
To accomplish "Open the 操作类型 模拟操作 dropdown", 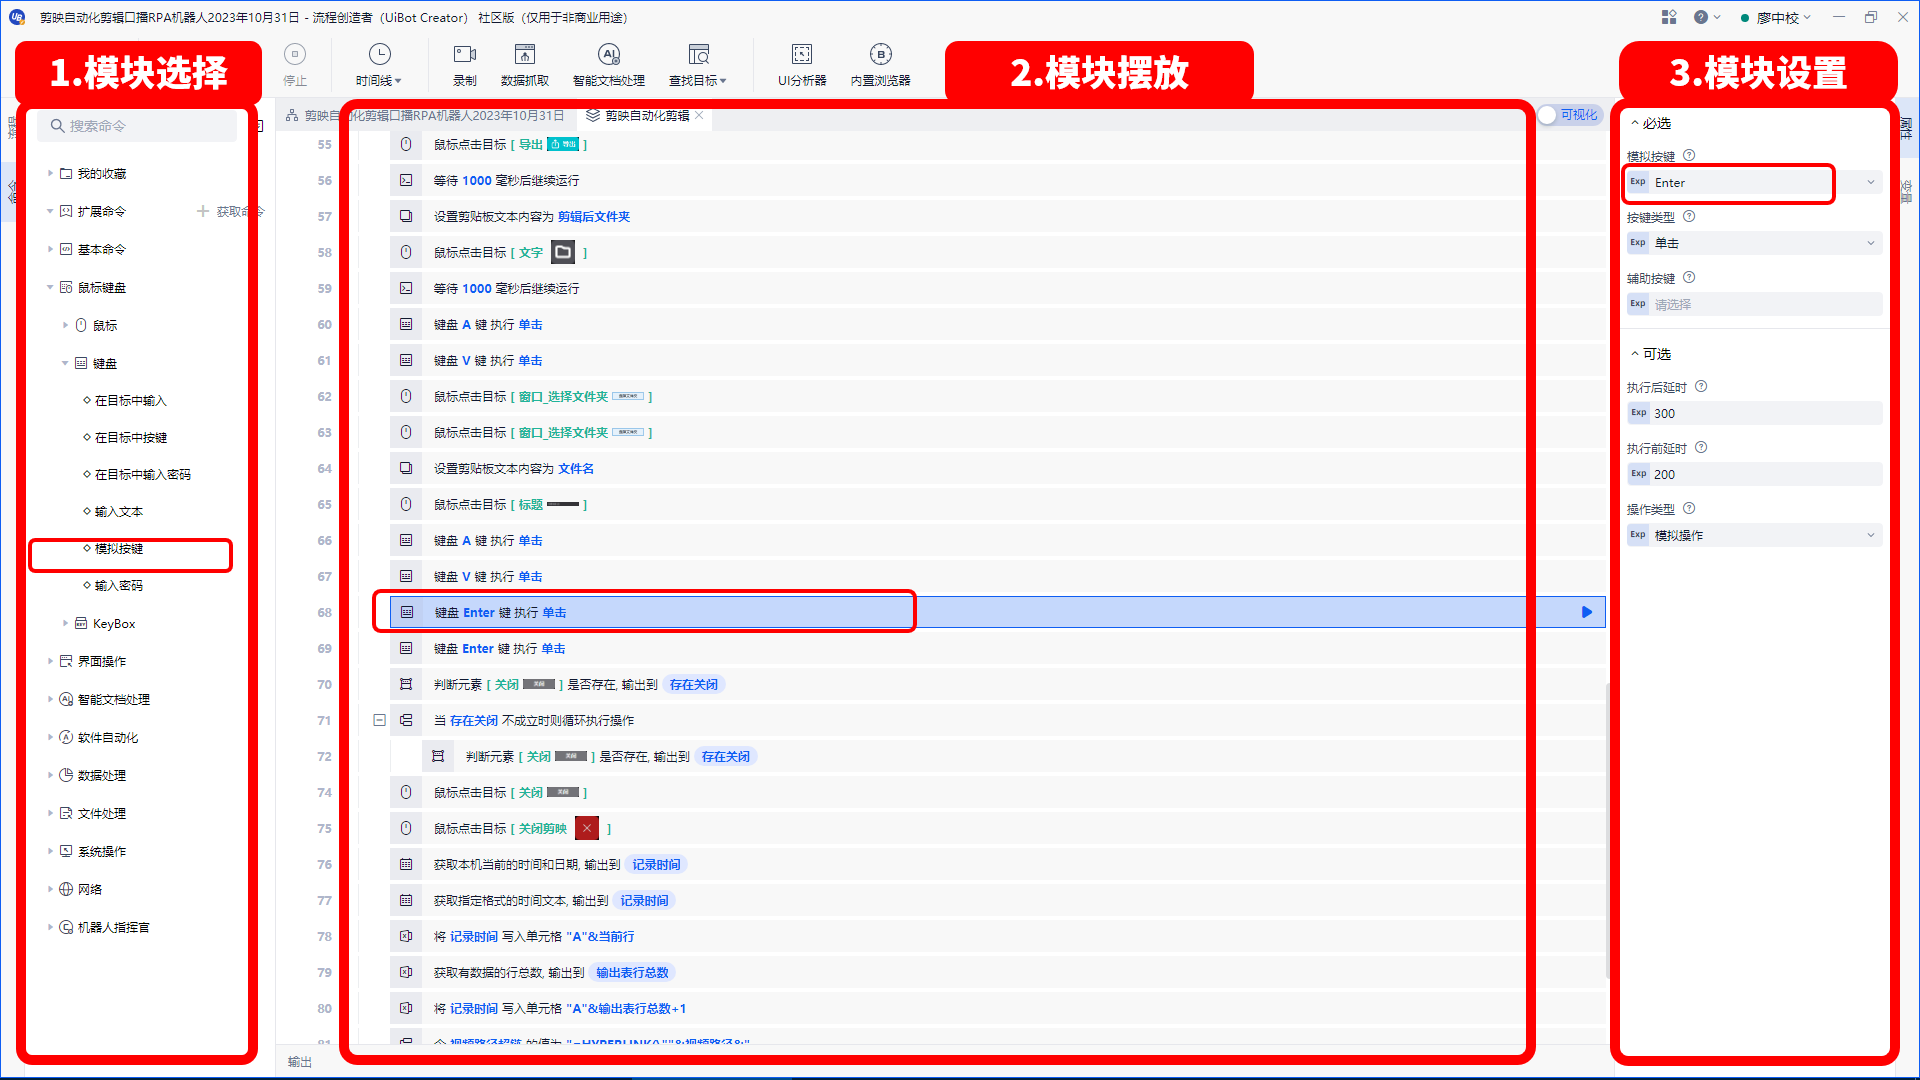I will [x=1870, y=535].
